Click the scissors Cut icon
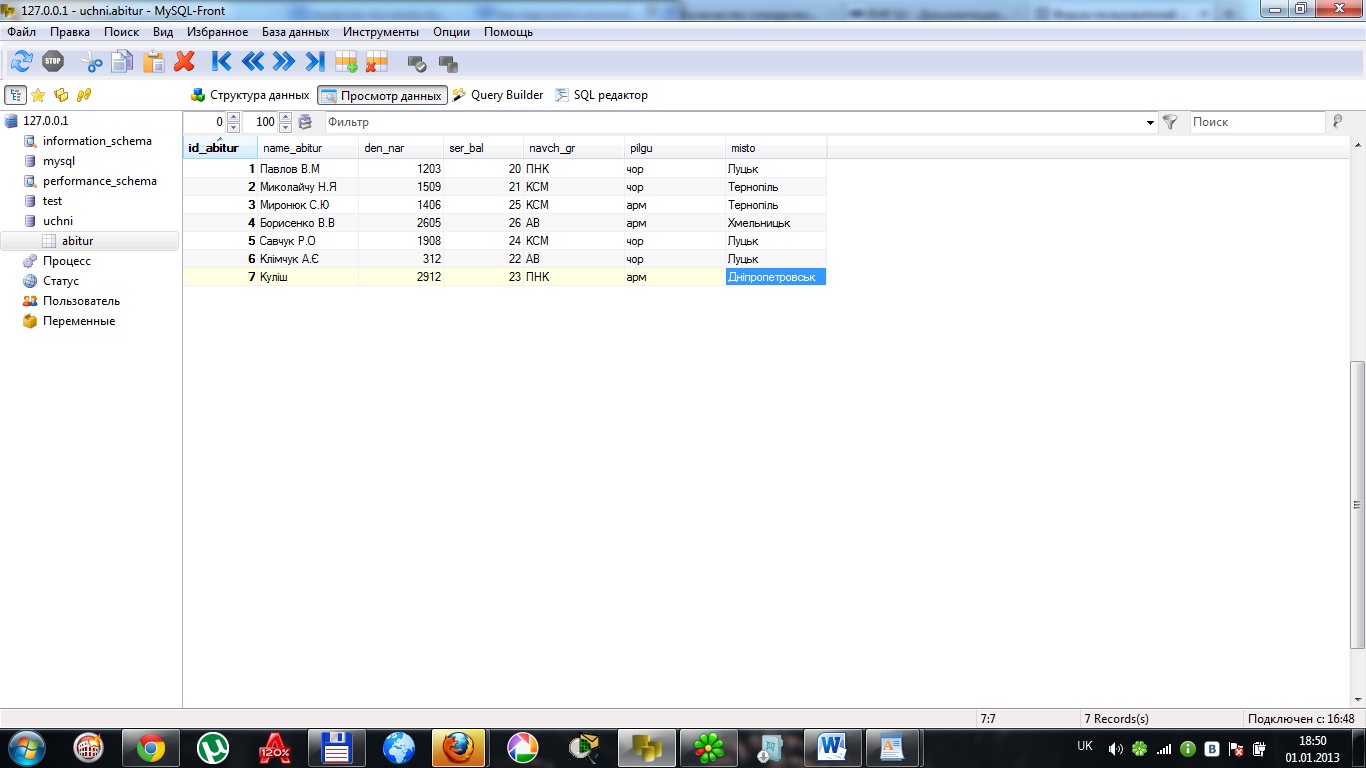This screenshot has height=768, width=1366. coord(92,62)
